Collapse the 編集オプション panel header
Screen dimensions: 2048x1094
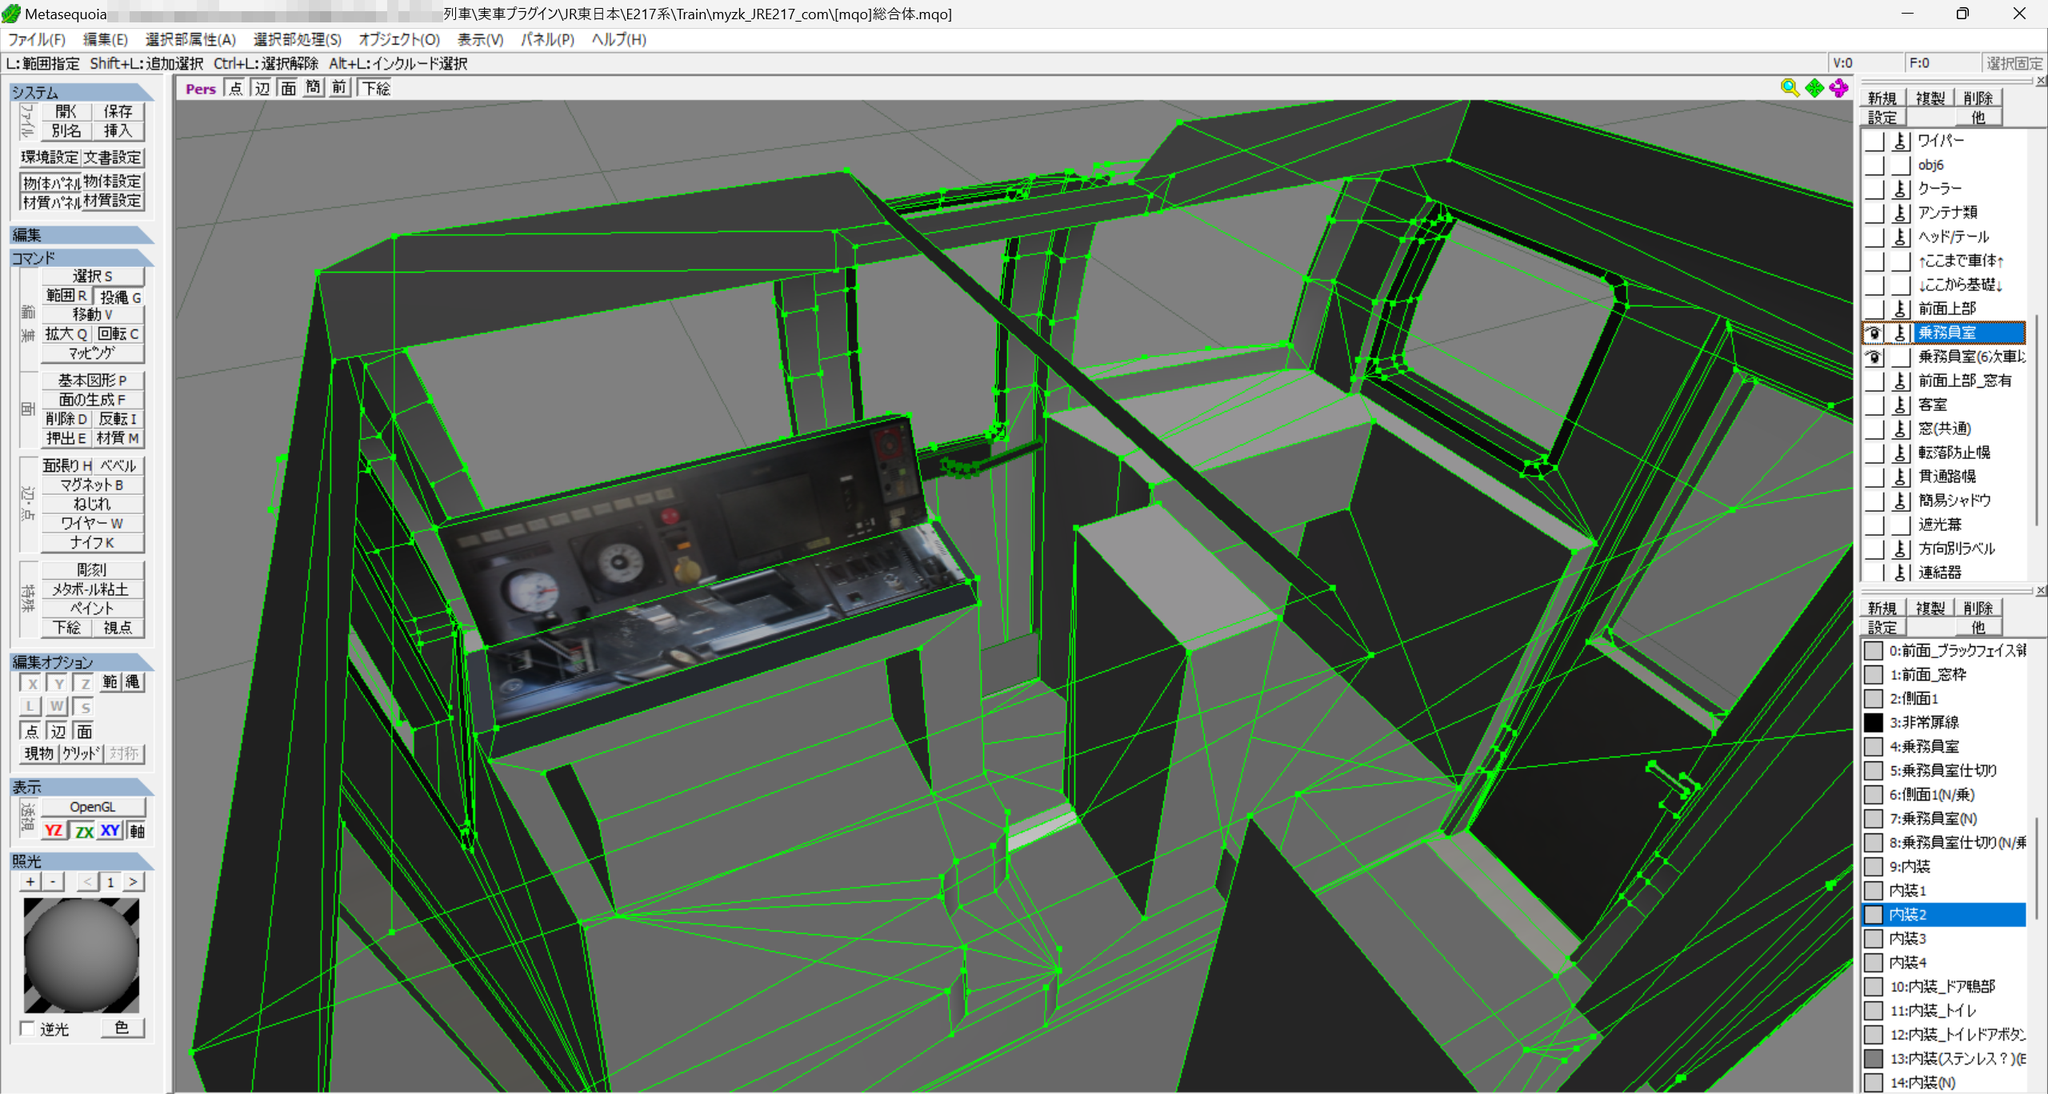(82, 662)
